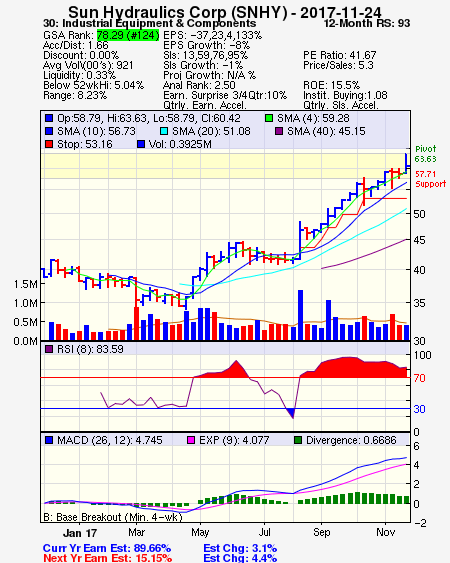450x563 pixels.
Task: Click the red 57.71 Support label
Action: point(431,179)
